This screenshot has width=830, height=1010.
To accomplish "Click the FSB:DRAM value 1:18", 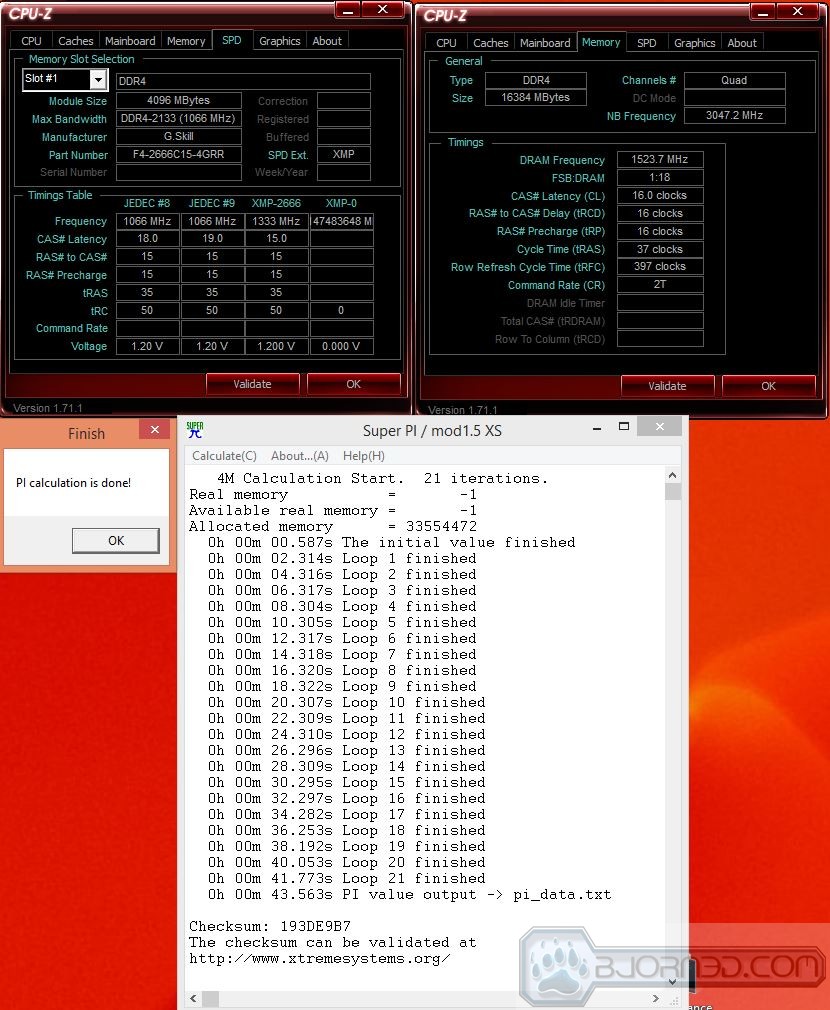I will (659, 177).
